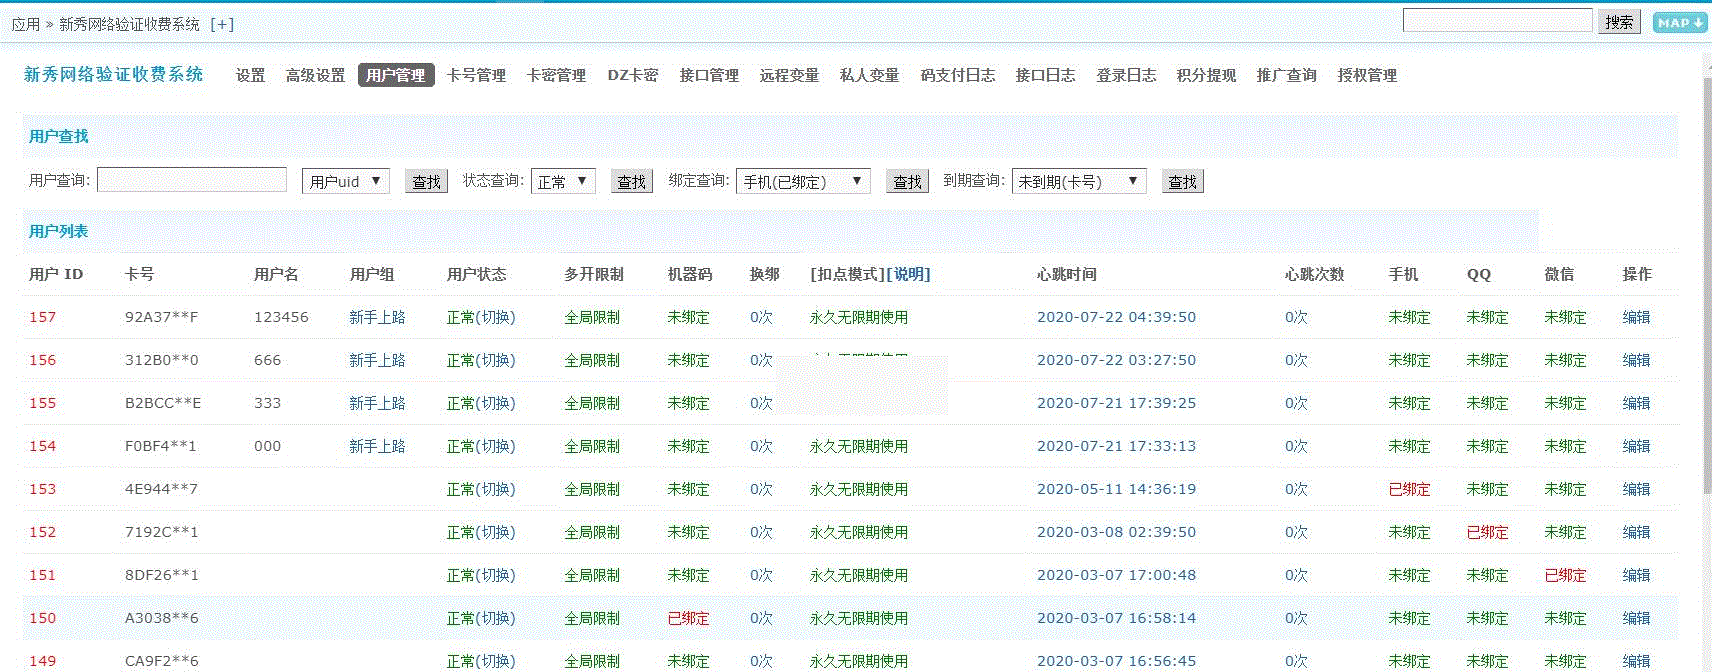Viewport: 1712px width, 672px height.
Task: Click 查找 button next to 用户uid dropdown
Action: click(x=426, y=181)
